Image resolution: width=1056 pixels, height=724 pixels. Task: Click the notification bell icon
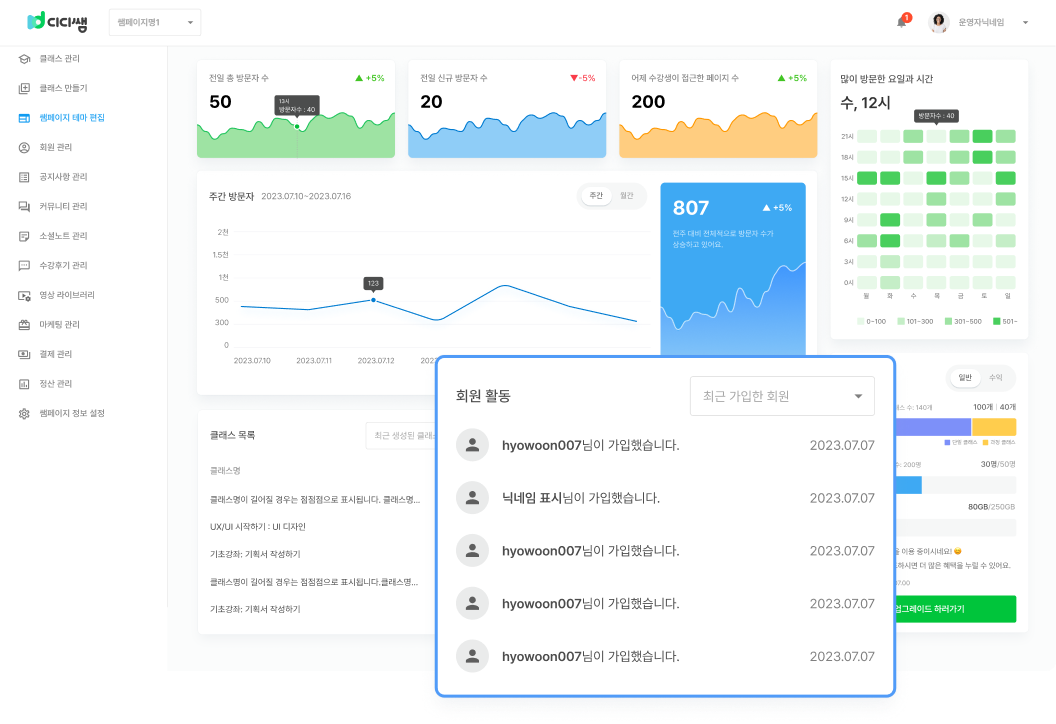tap(901, 23)
